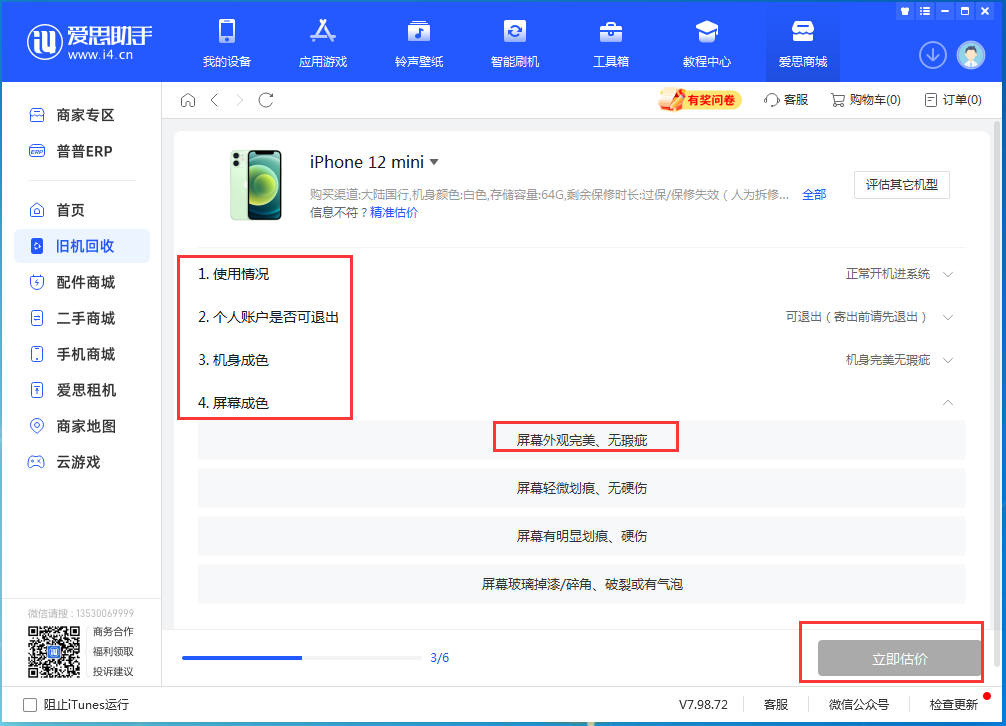Viewport: 1006px width, 726px height.
Task: Click the home icon in navigation bar
Action: click(187, 100)
